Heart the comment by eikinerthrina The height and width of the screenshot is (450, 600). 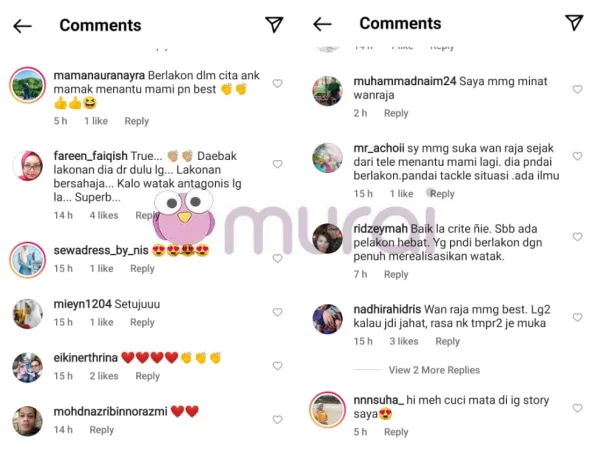(x=277, y=366)
